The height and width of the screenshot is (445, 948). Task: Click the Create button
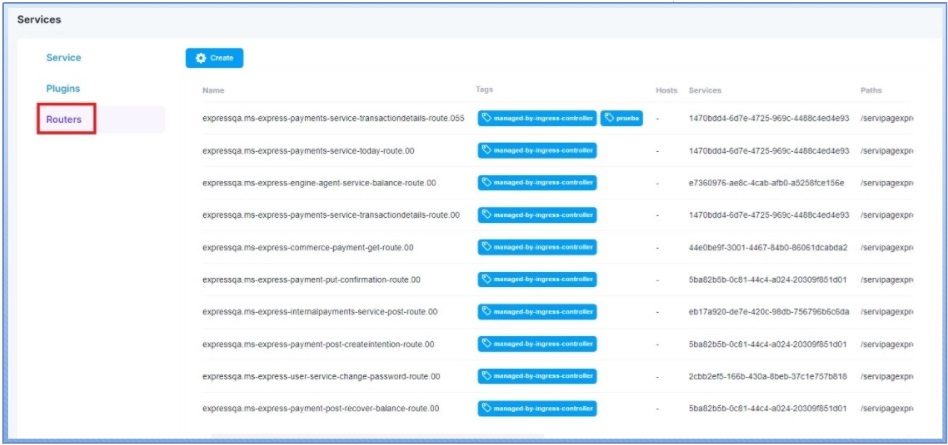pos(214,58)
